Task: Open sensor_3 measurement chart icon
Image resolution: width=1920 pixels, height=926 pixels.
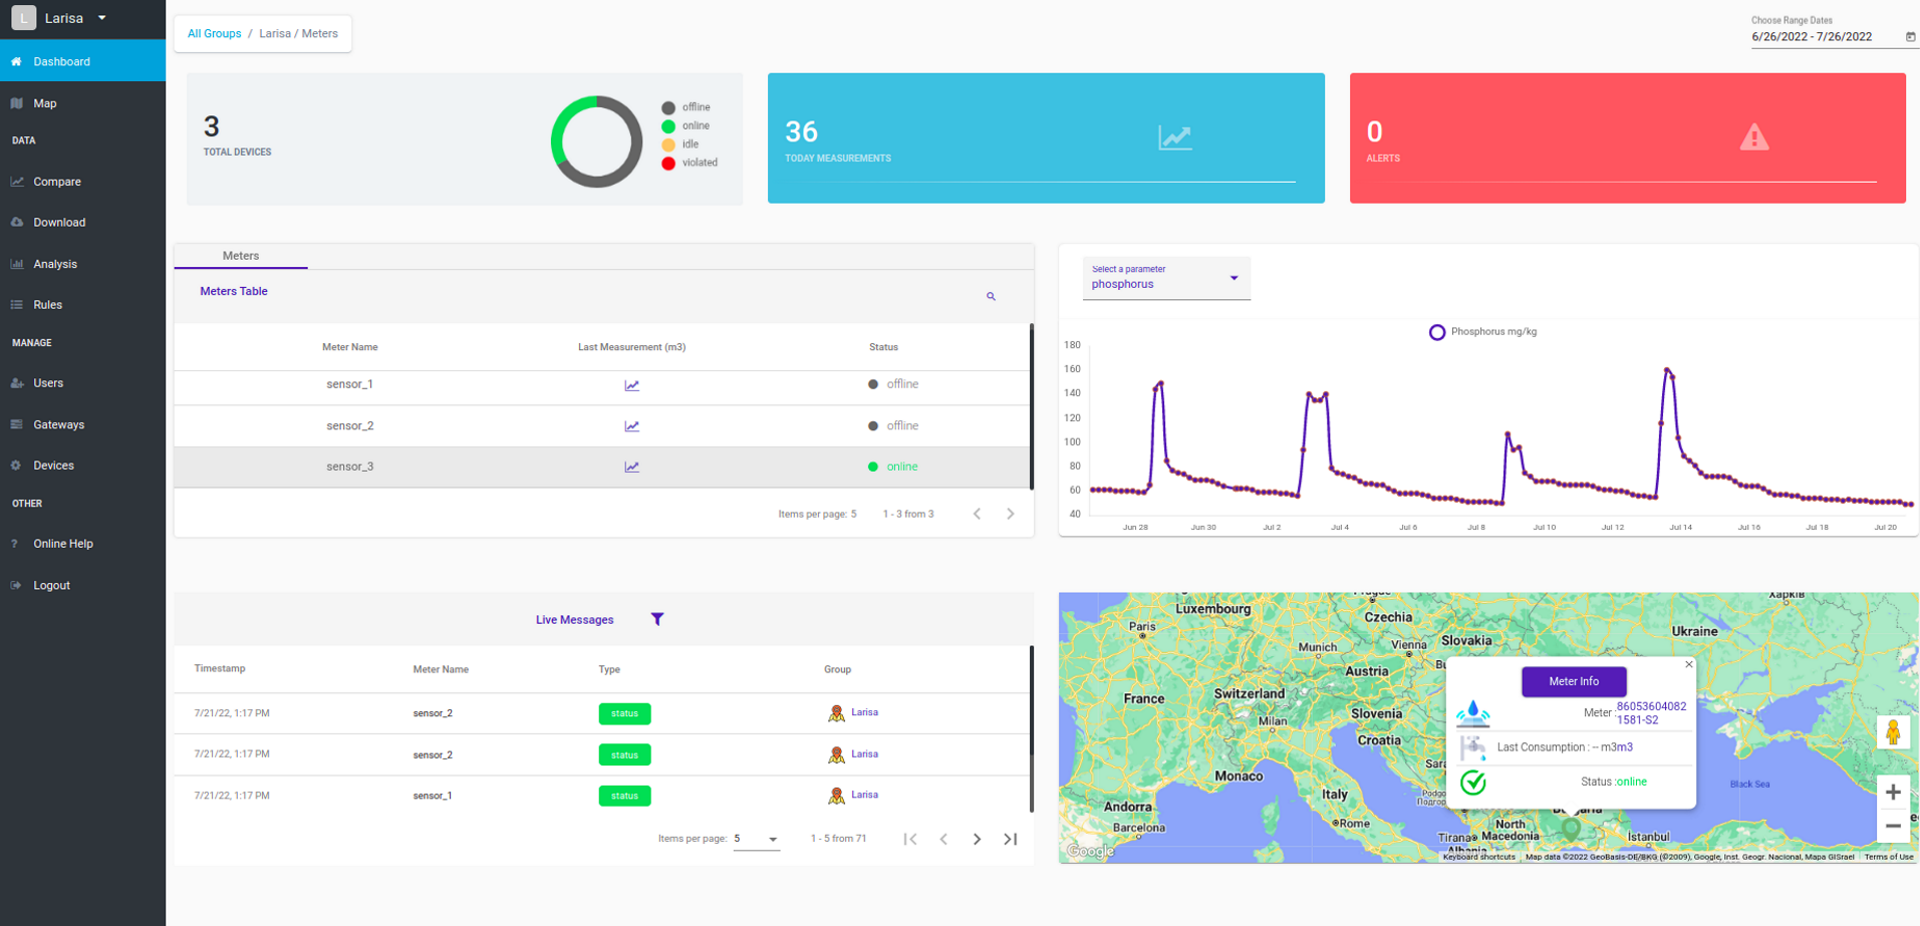Action: [632, 467]
